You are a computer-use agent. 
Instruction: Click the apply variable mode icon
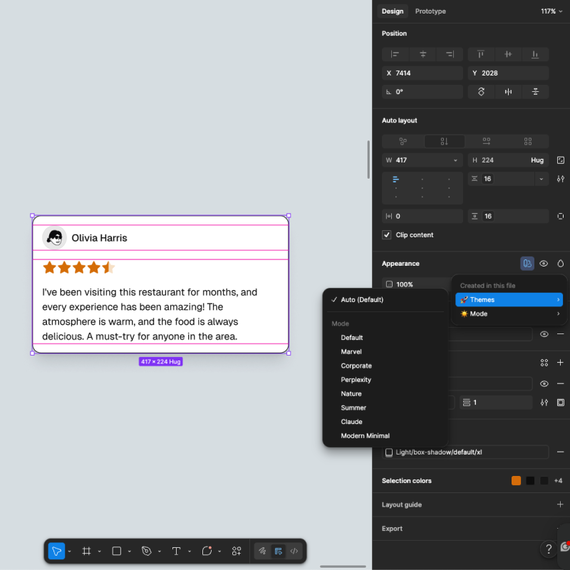click(x=527, y=264)
